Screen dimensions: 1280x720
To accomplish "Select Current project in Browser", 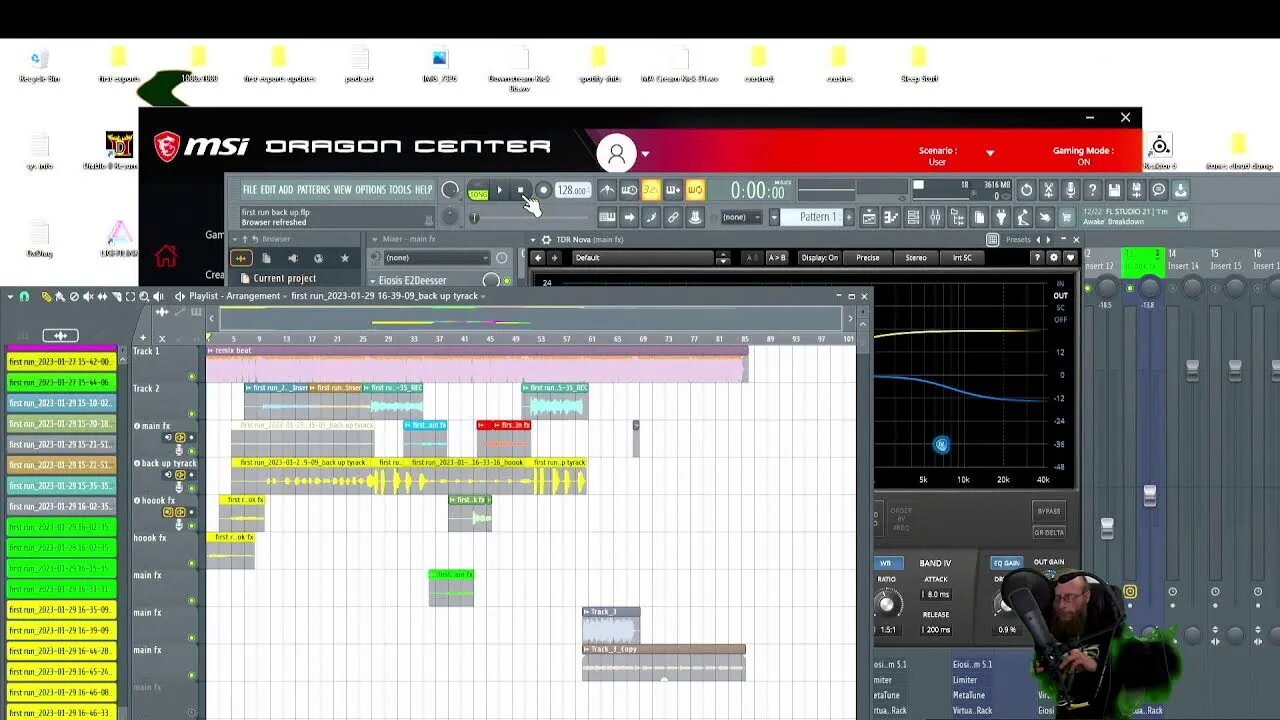I will pos(285,278).
